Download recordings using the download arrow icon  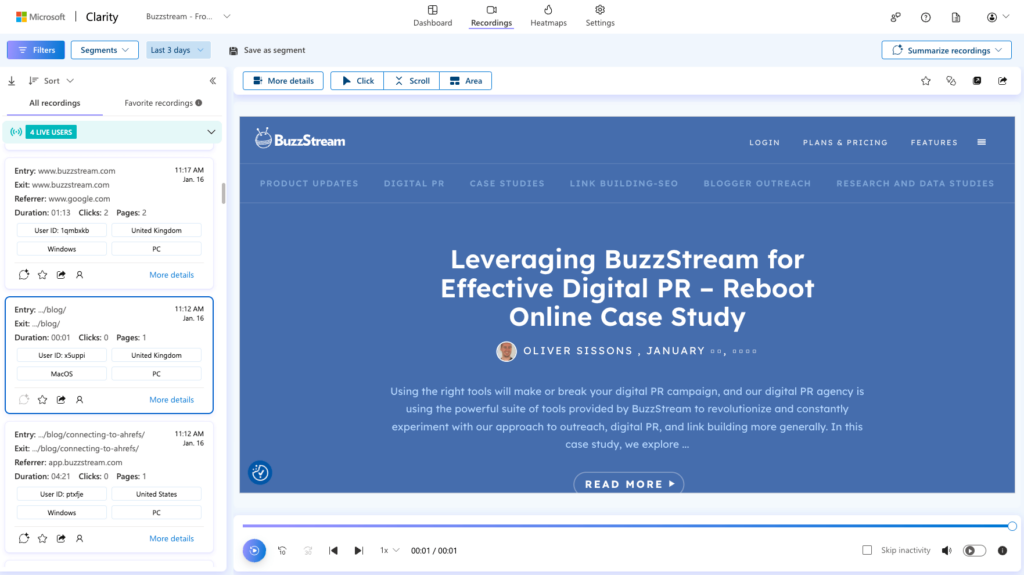(x=12, y=81)
